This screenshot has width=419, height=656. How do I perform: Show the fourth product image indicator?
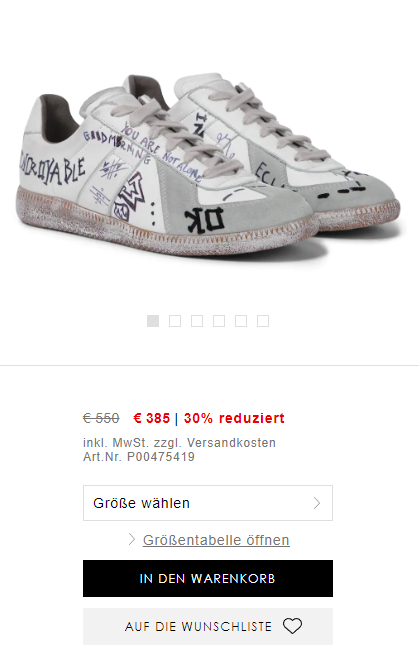point(219,321)
